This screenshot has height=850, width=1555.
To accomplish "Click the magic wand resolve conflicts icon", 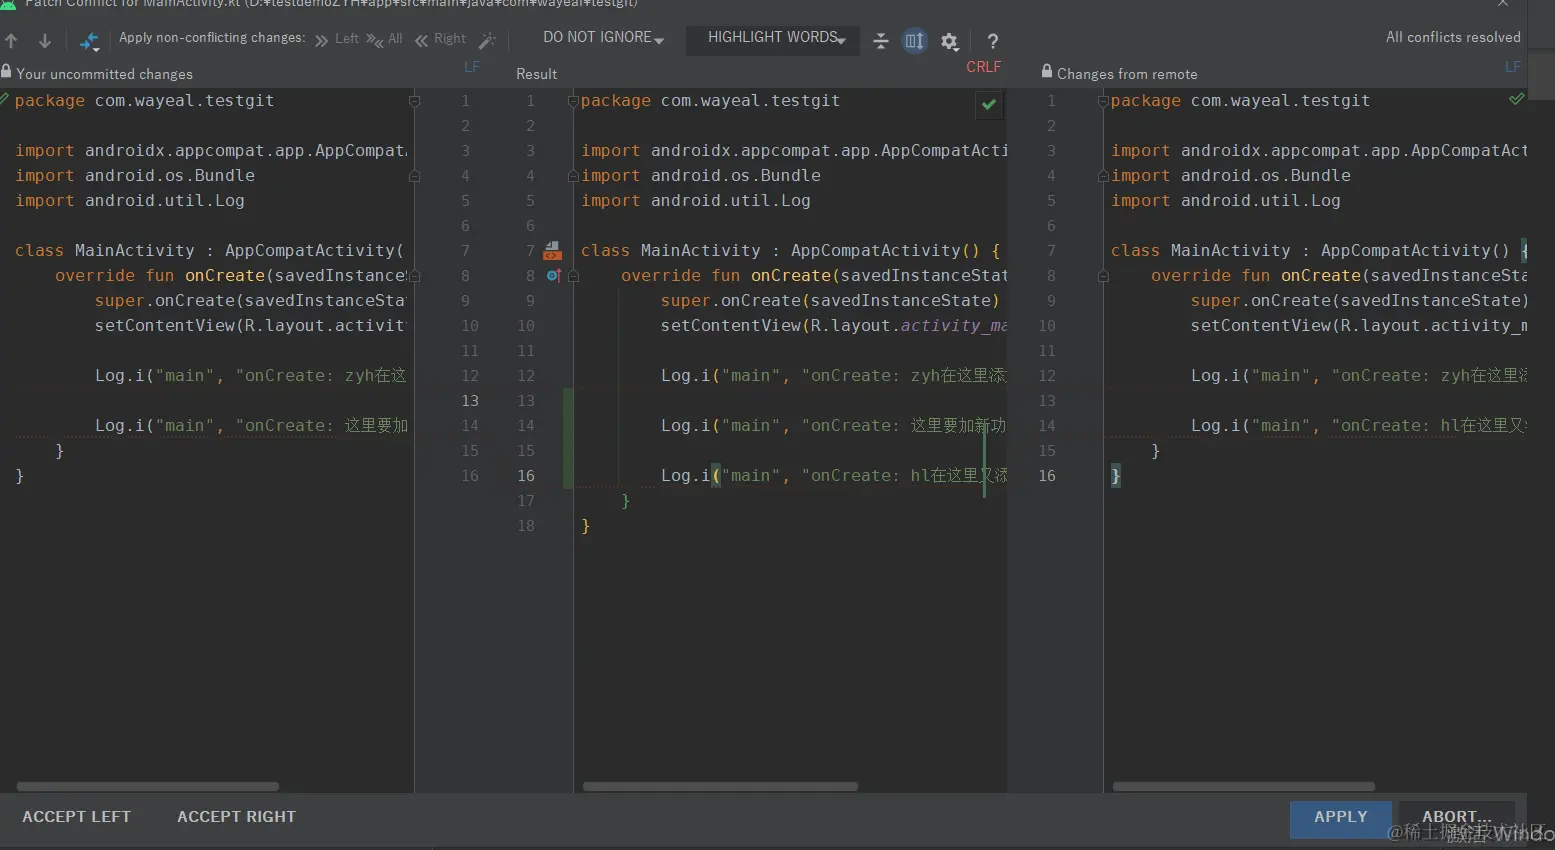I will click(x=487, y=41).
